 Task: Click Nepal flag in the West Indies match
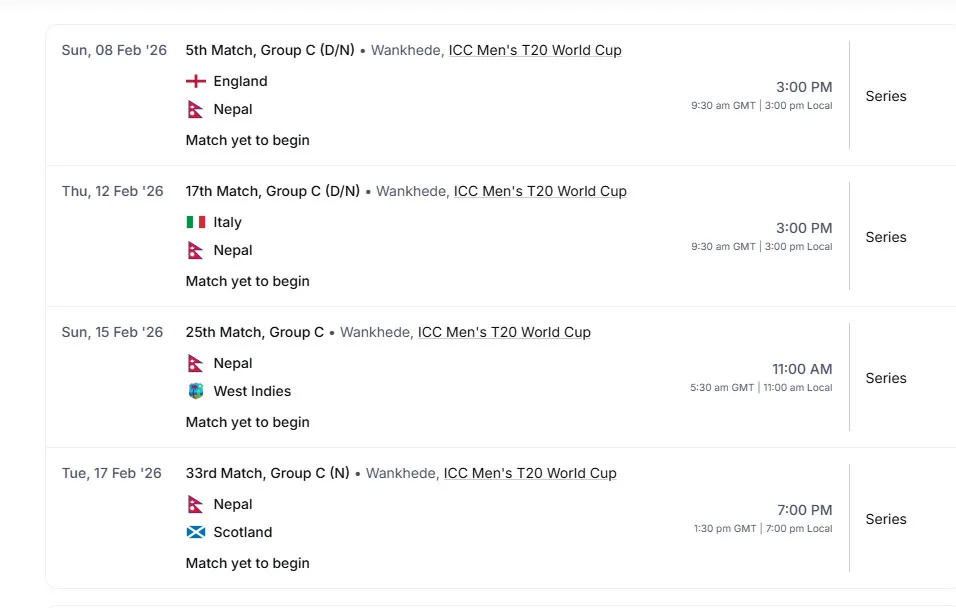coord(195,363)
